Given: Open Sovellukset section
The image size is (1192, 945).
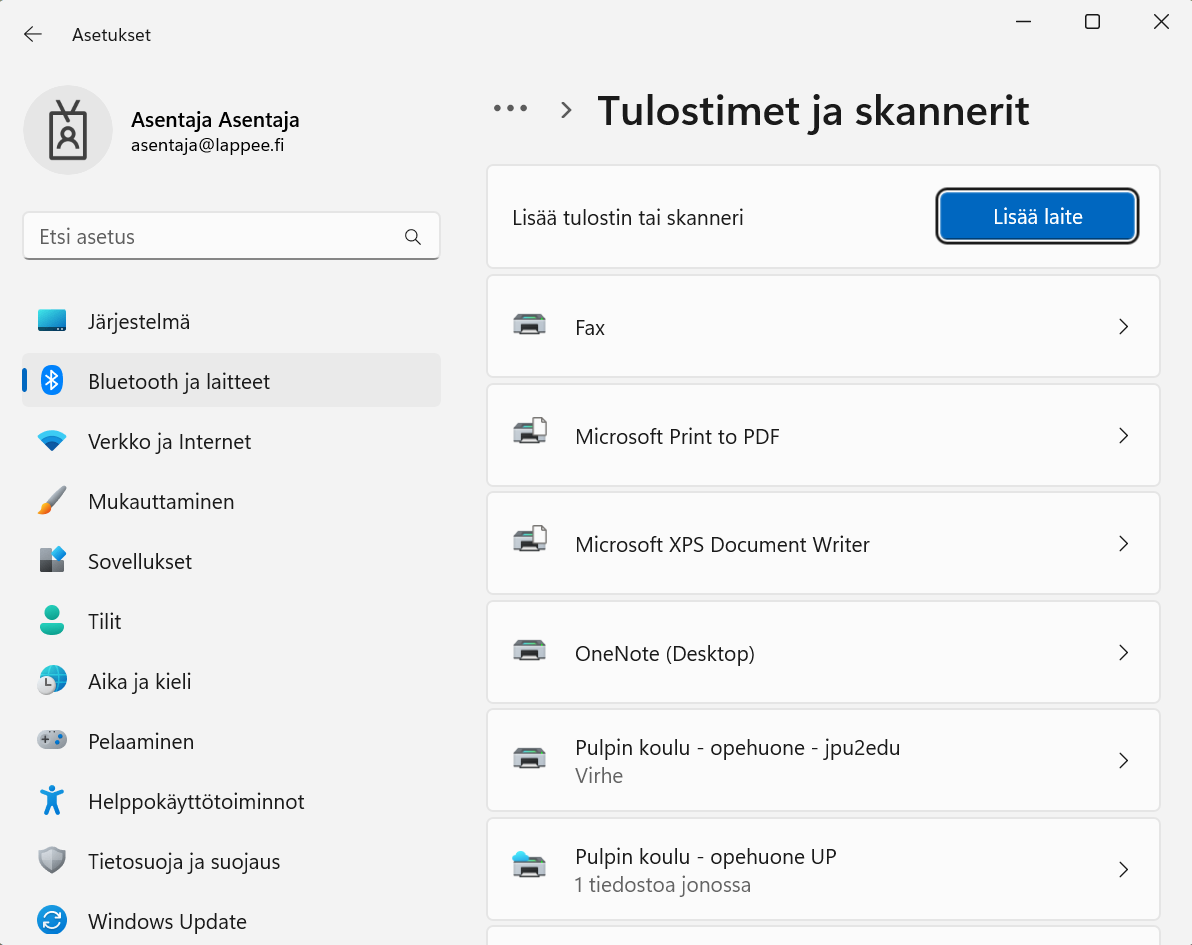Looking at the screenshot, I should 231,560.
